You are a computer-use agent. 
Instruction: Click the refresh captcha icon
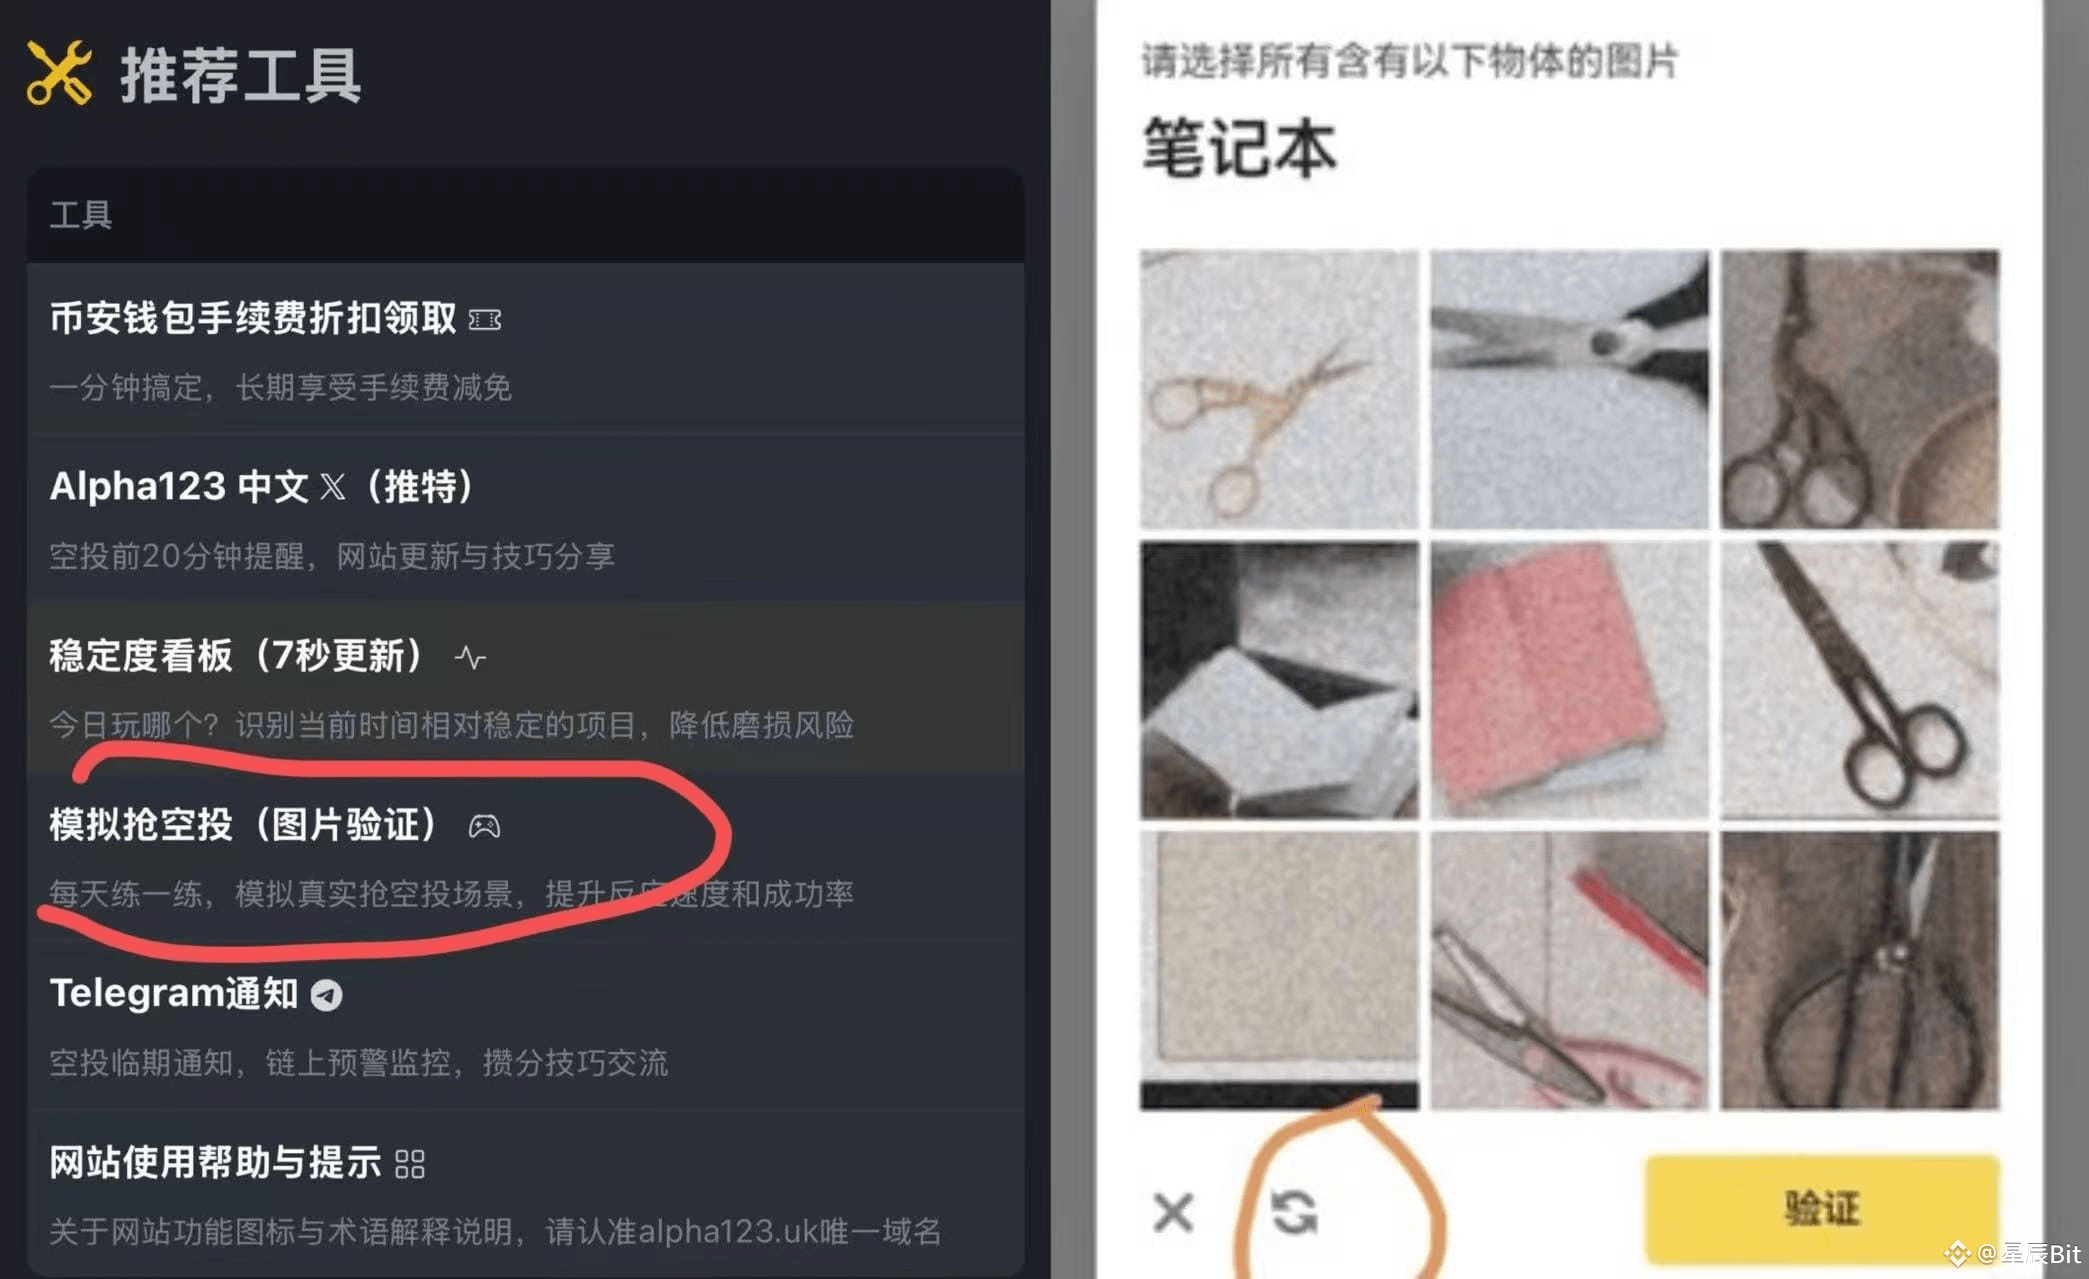pyautogui.click(x=1294, y=1212)
